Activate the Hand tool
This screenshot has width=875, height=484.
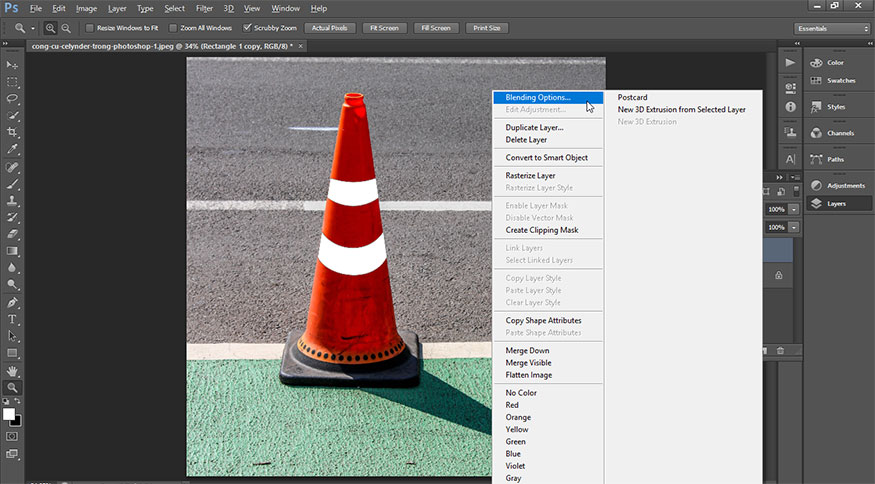pos(13,370)
